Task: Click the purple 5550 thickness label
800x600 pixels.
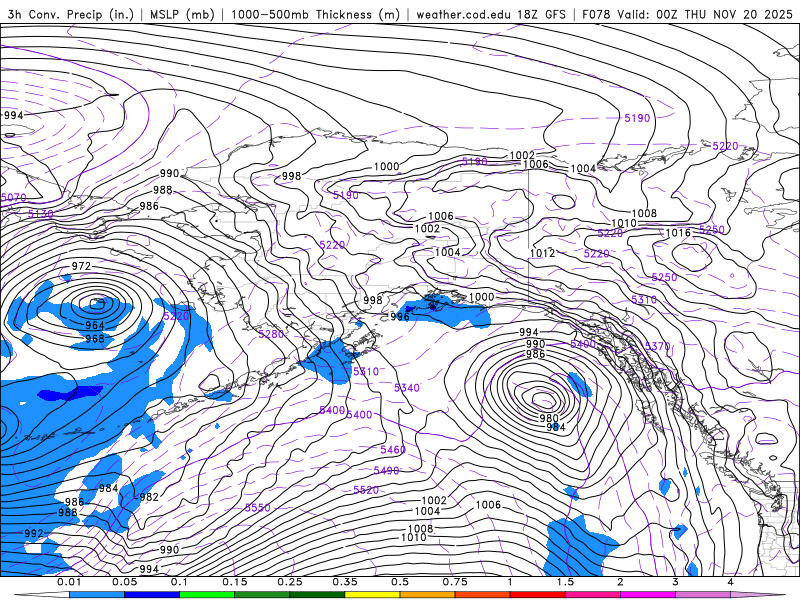Action: coord(258,508)
